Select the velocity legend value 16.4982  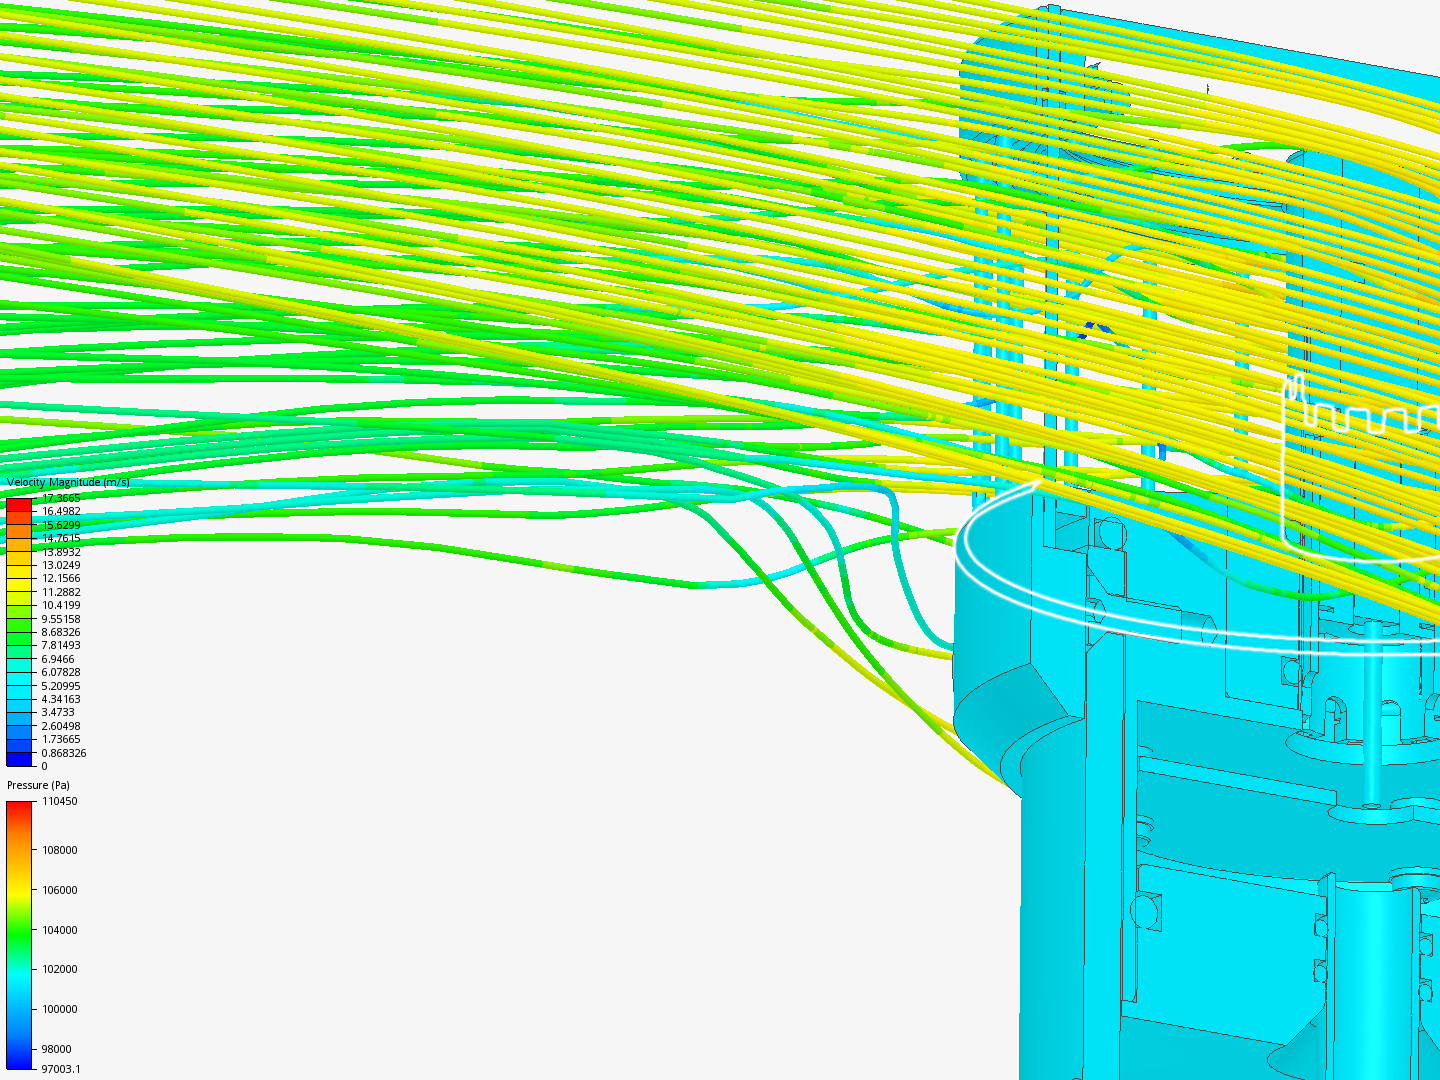coord(61,511)
